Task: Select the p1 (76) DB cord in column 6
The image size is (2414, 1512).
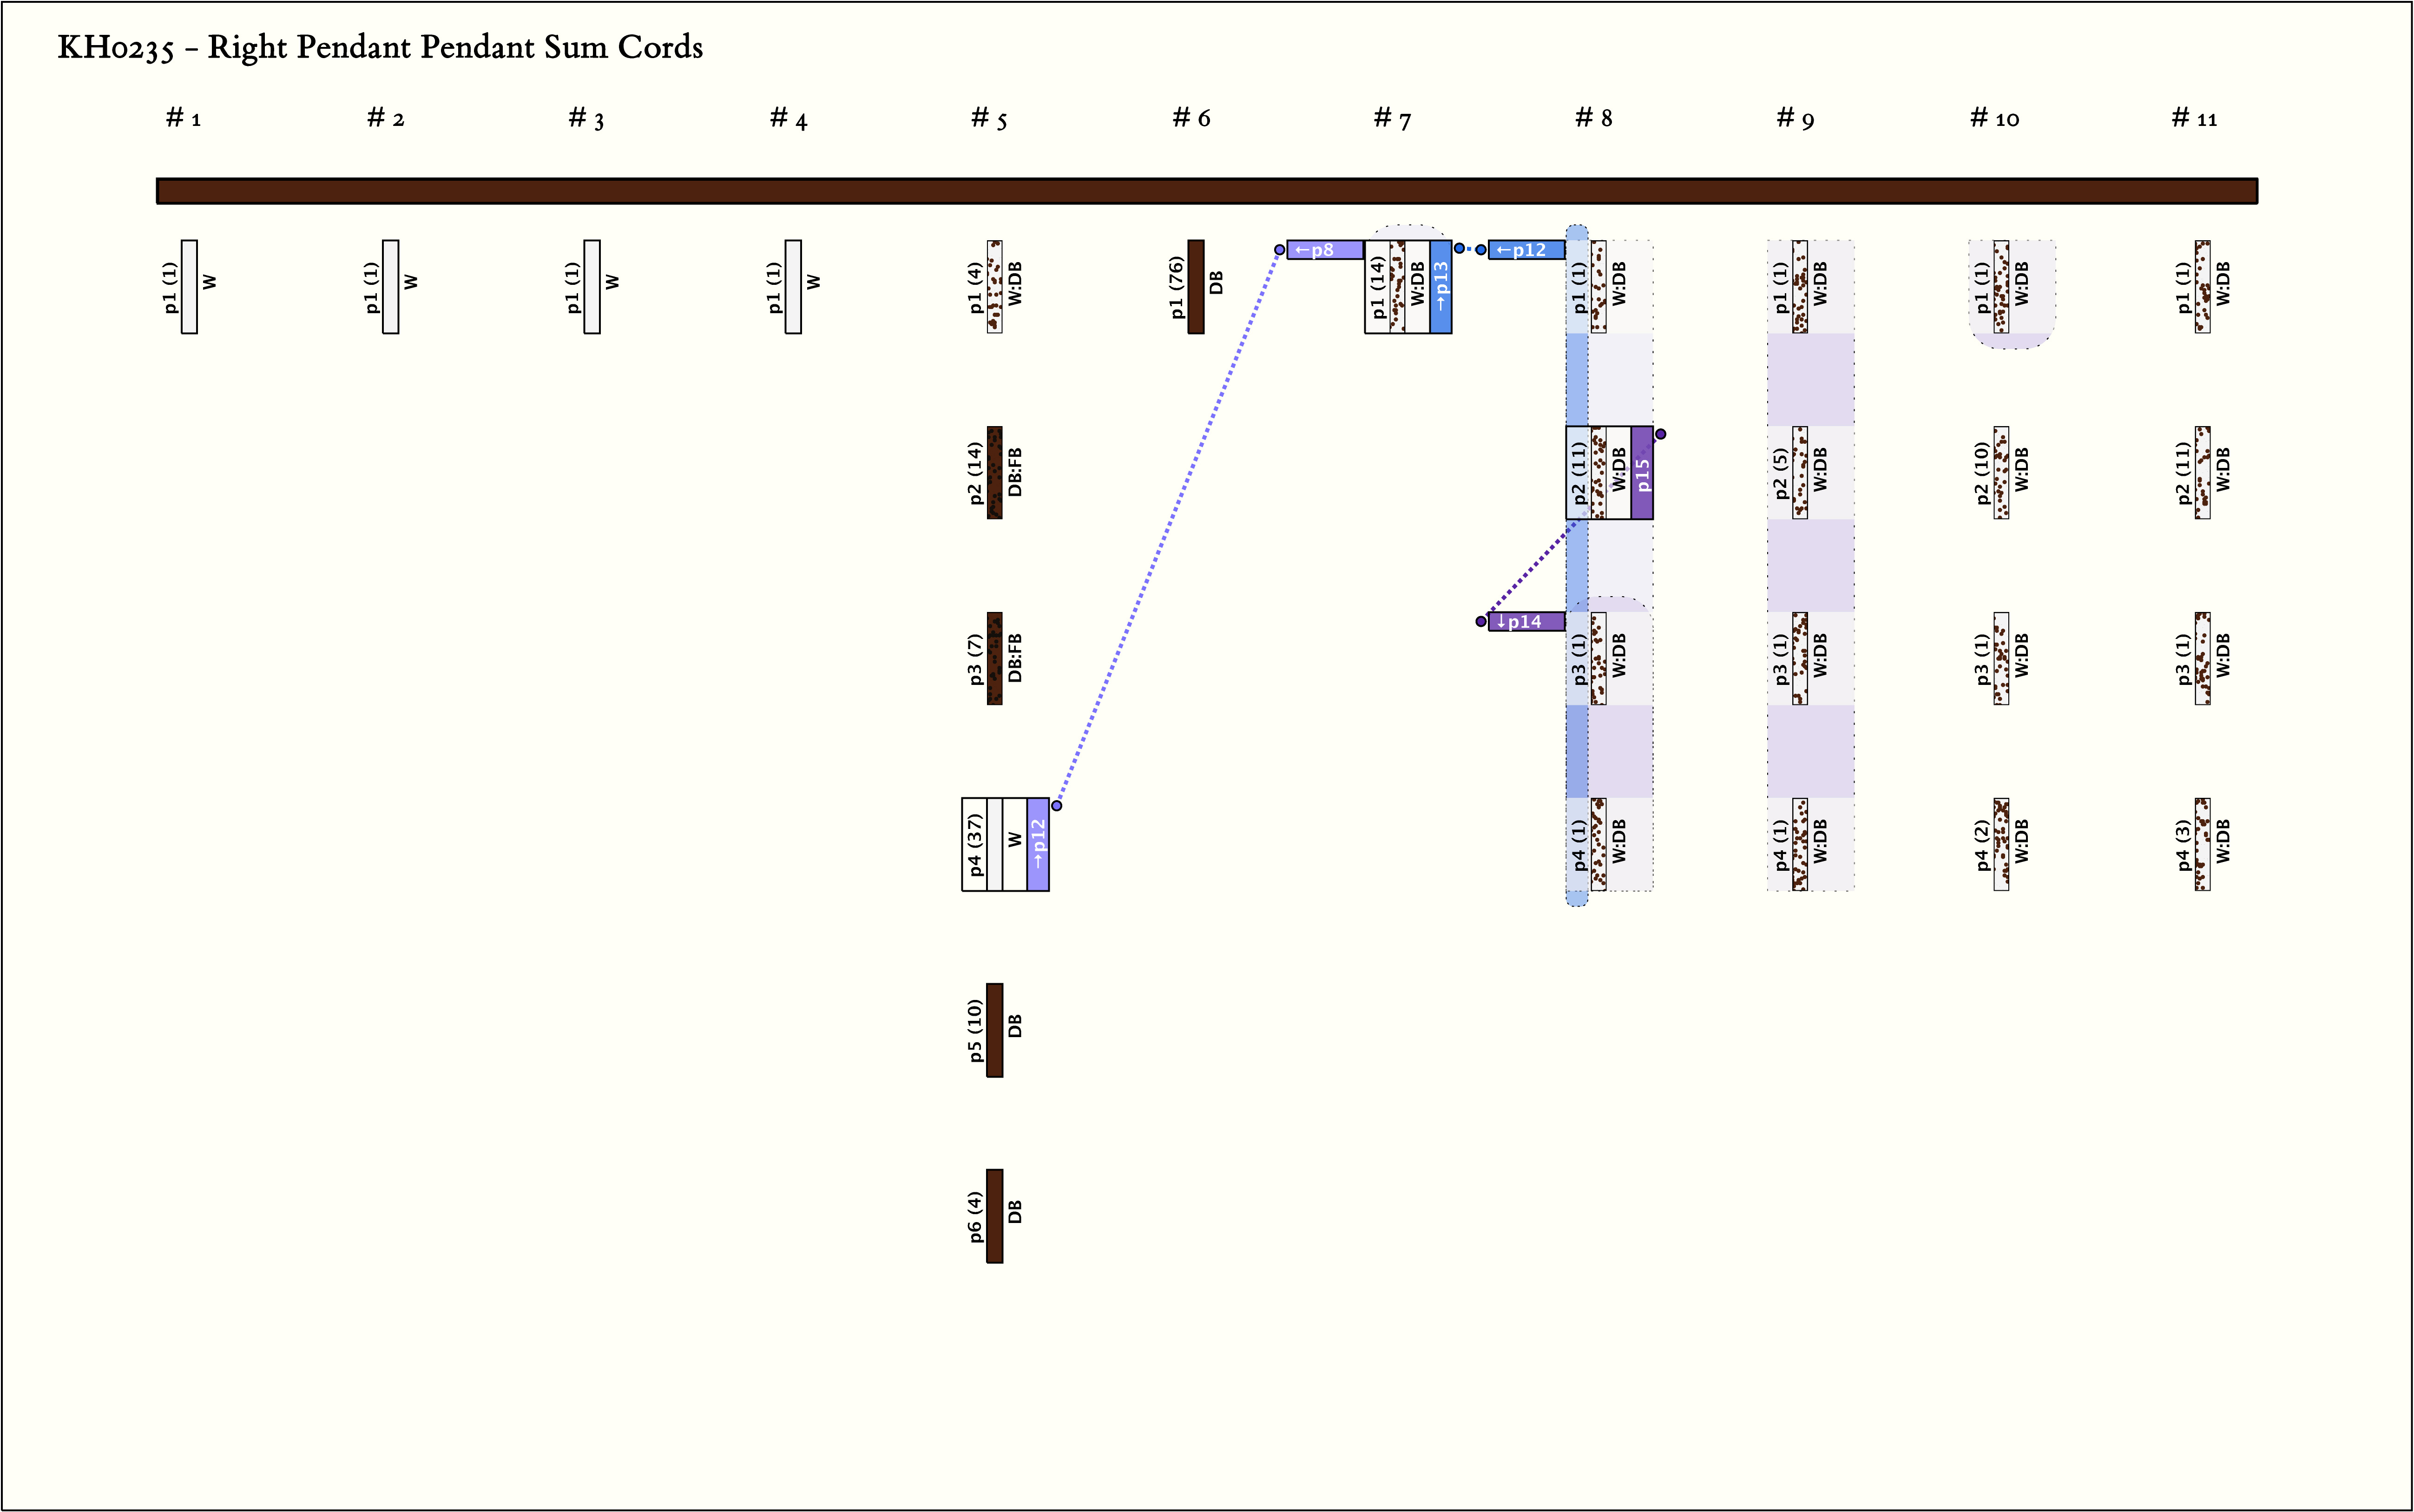Action: pyautogui.click(x=1195, y=286)
